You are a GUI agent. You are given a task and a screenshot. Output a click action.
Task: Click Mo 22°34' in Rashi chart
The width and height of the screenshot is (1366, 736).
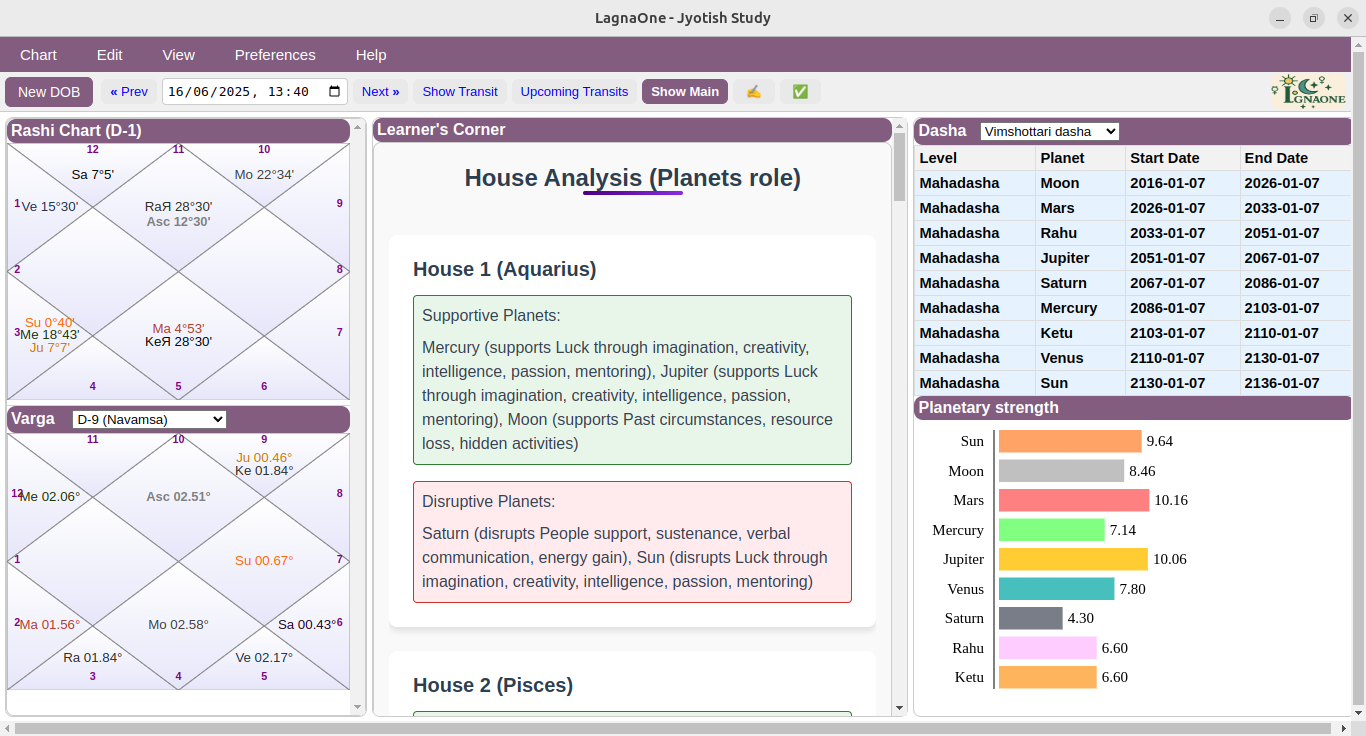point(264,174)
